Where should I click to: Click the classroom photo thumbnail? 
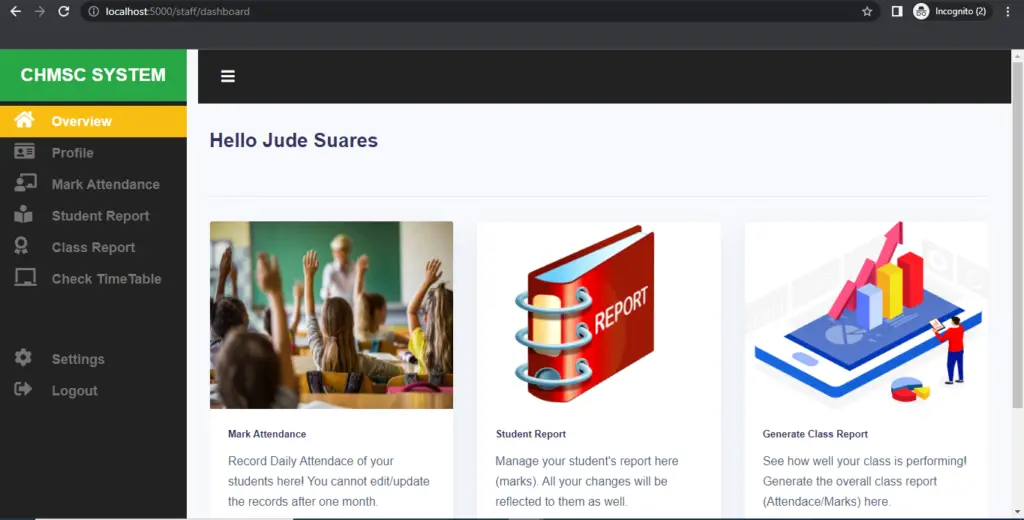pyautogui.click(x=331, y=315)
